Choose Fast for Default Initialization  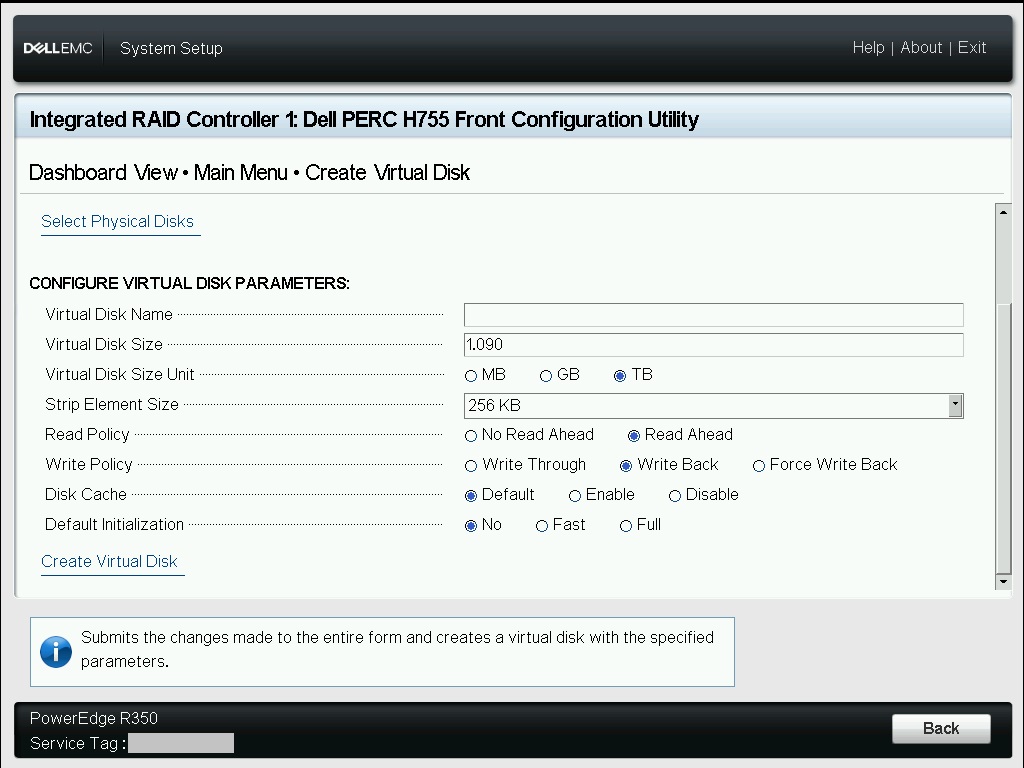[541, 526]
